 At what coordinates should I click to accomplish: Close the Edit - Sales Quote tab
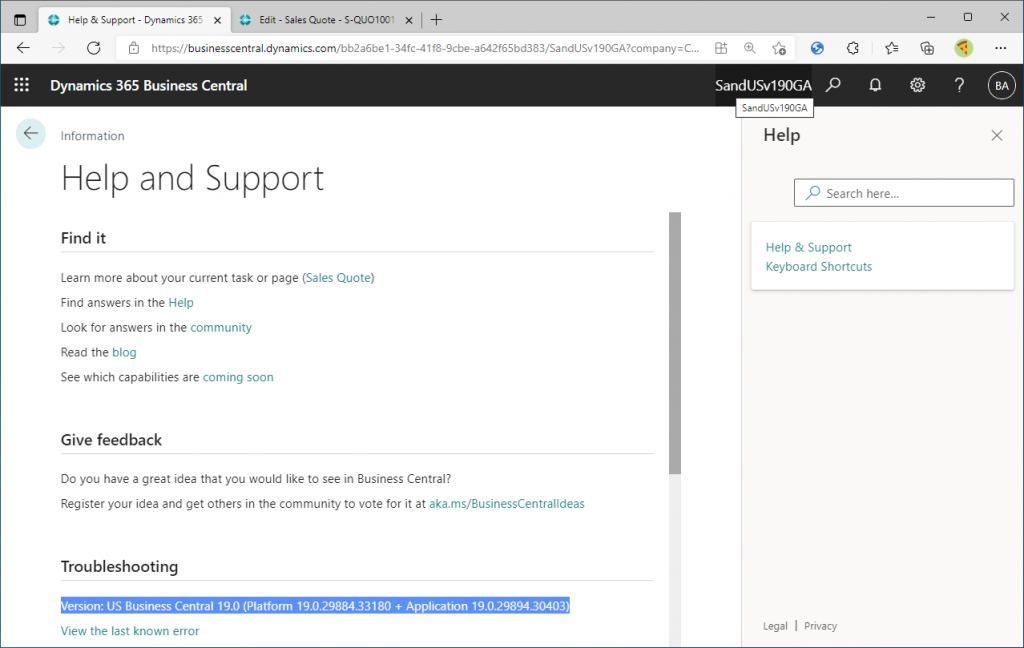409,20
